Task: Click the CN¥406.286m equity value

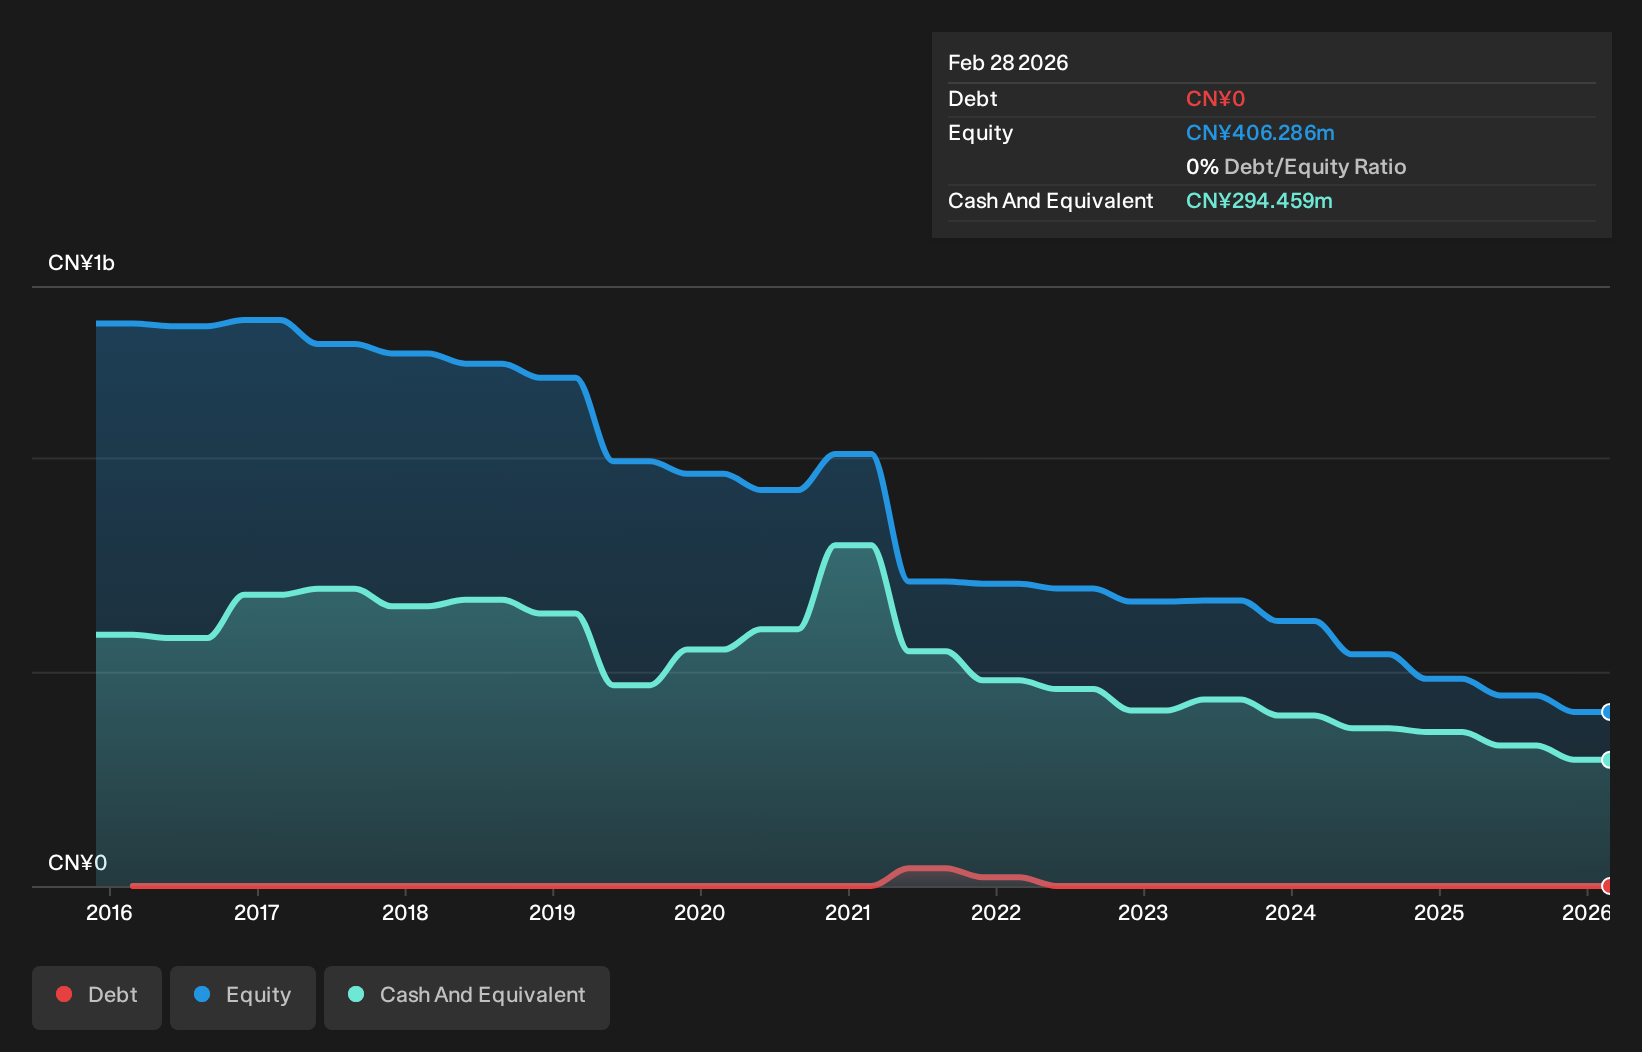Action: pyautogui.click(x=1260, y=133)
